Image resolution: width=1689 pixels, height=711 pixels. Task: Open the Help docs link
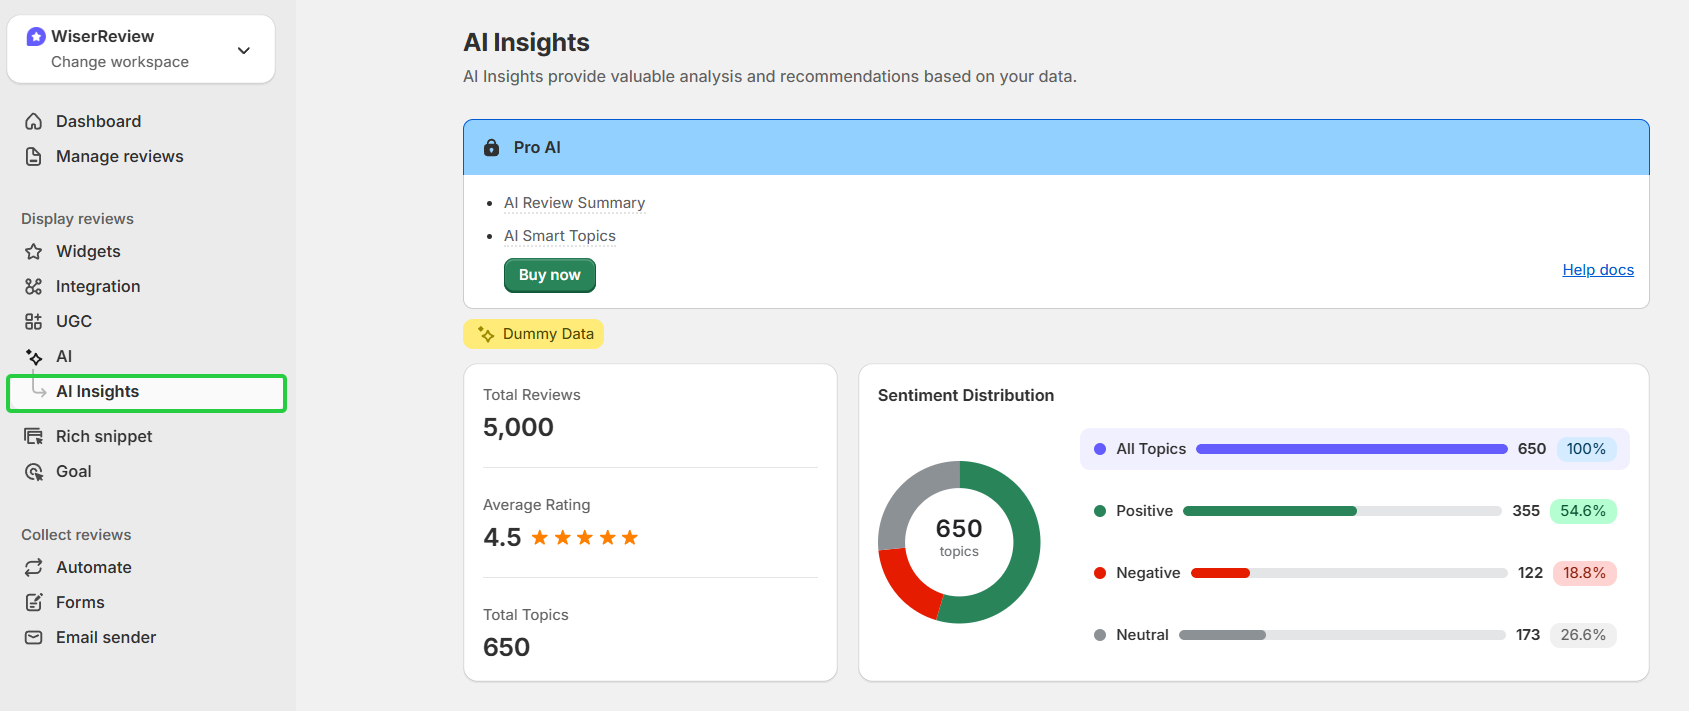click(1598, 270)
